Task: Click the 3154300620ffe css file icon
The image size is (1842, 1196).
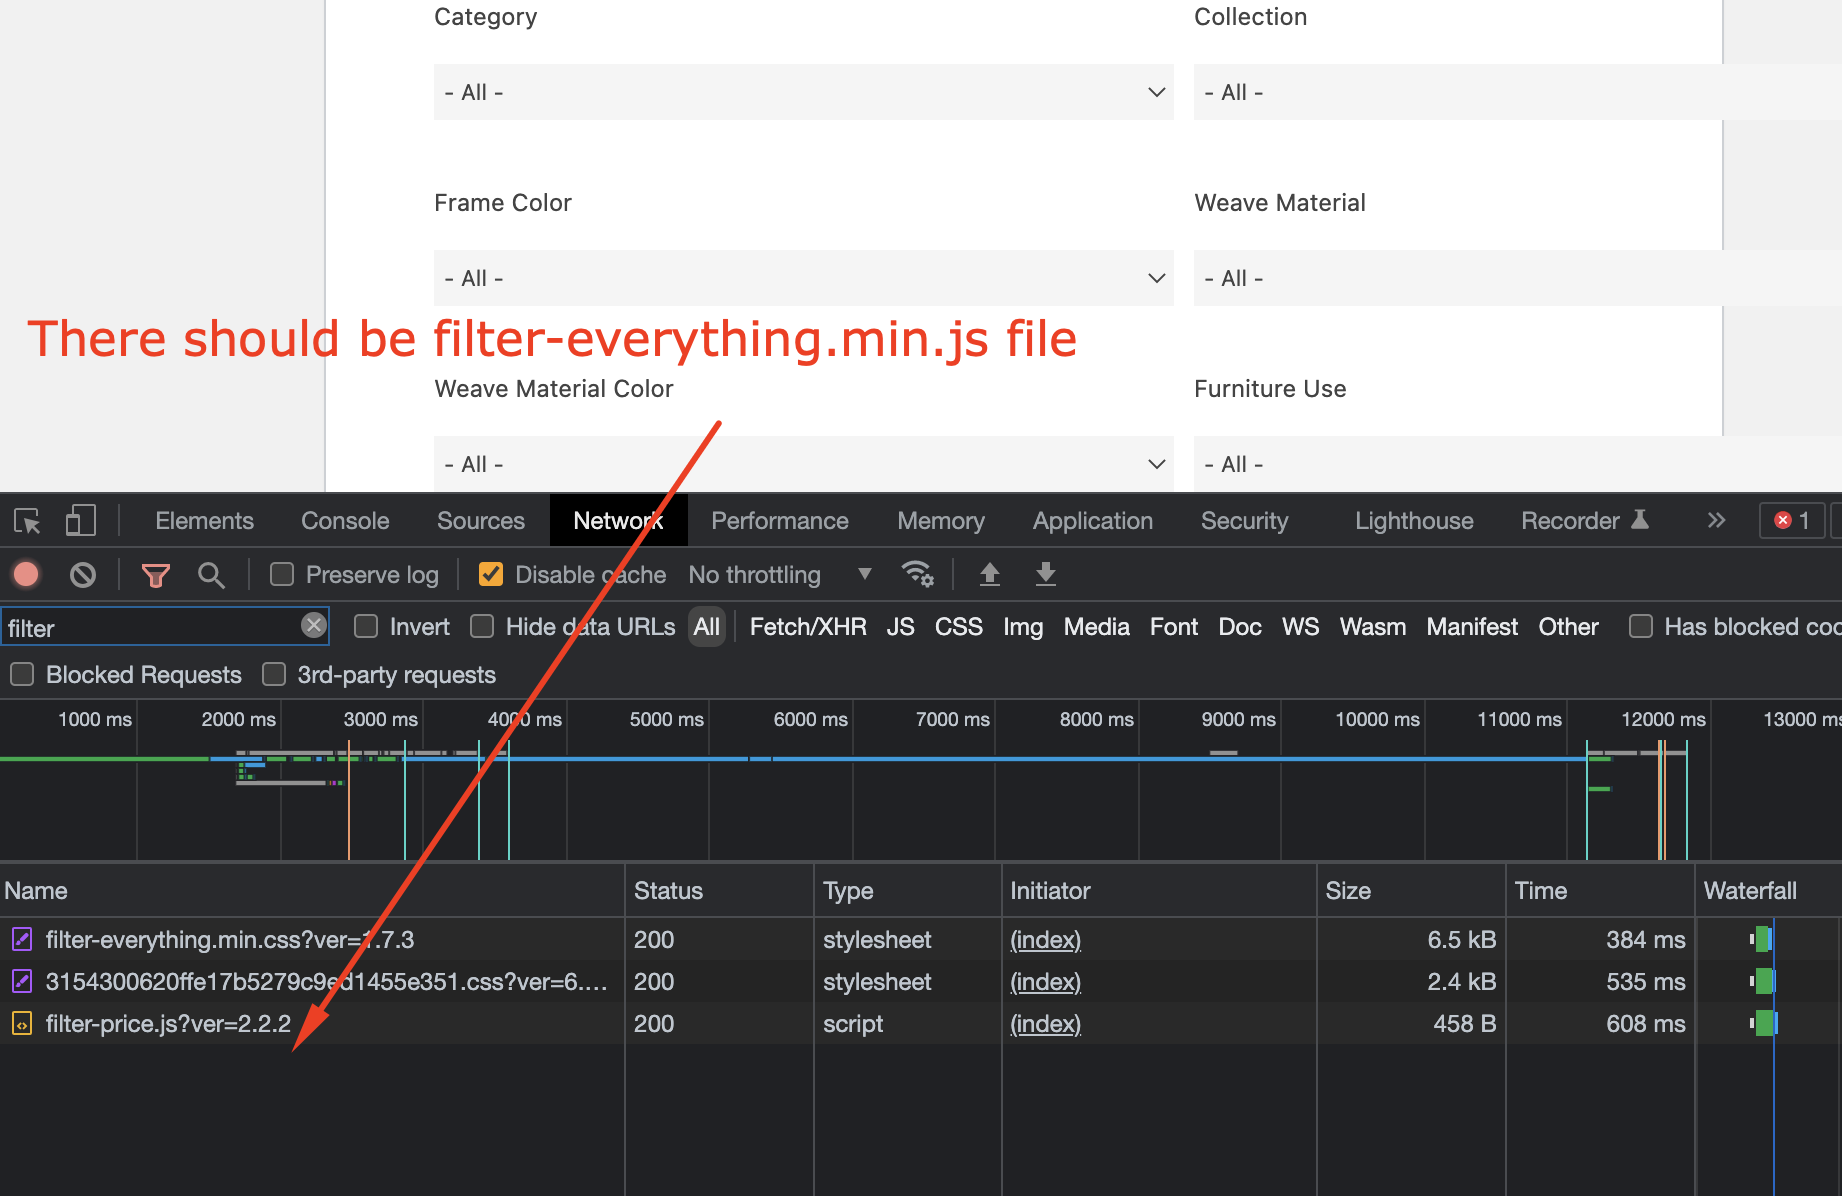Action: tap(22, 982)
